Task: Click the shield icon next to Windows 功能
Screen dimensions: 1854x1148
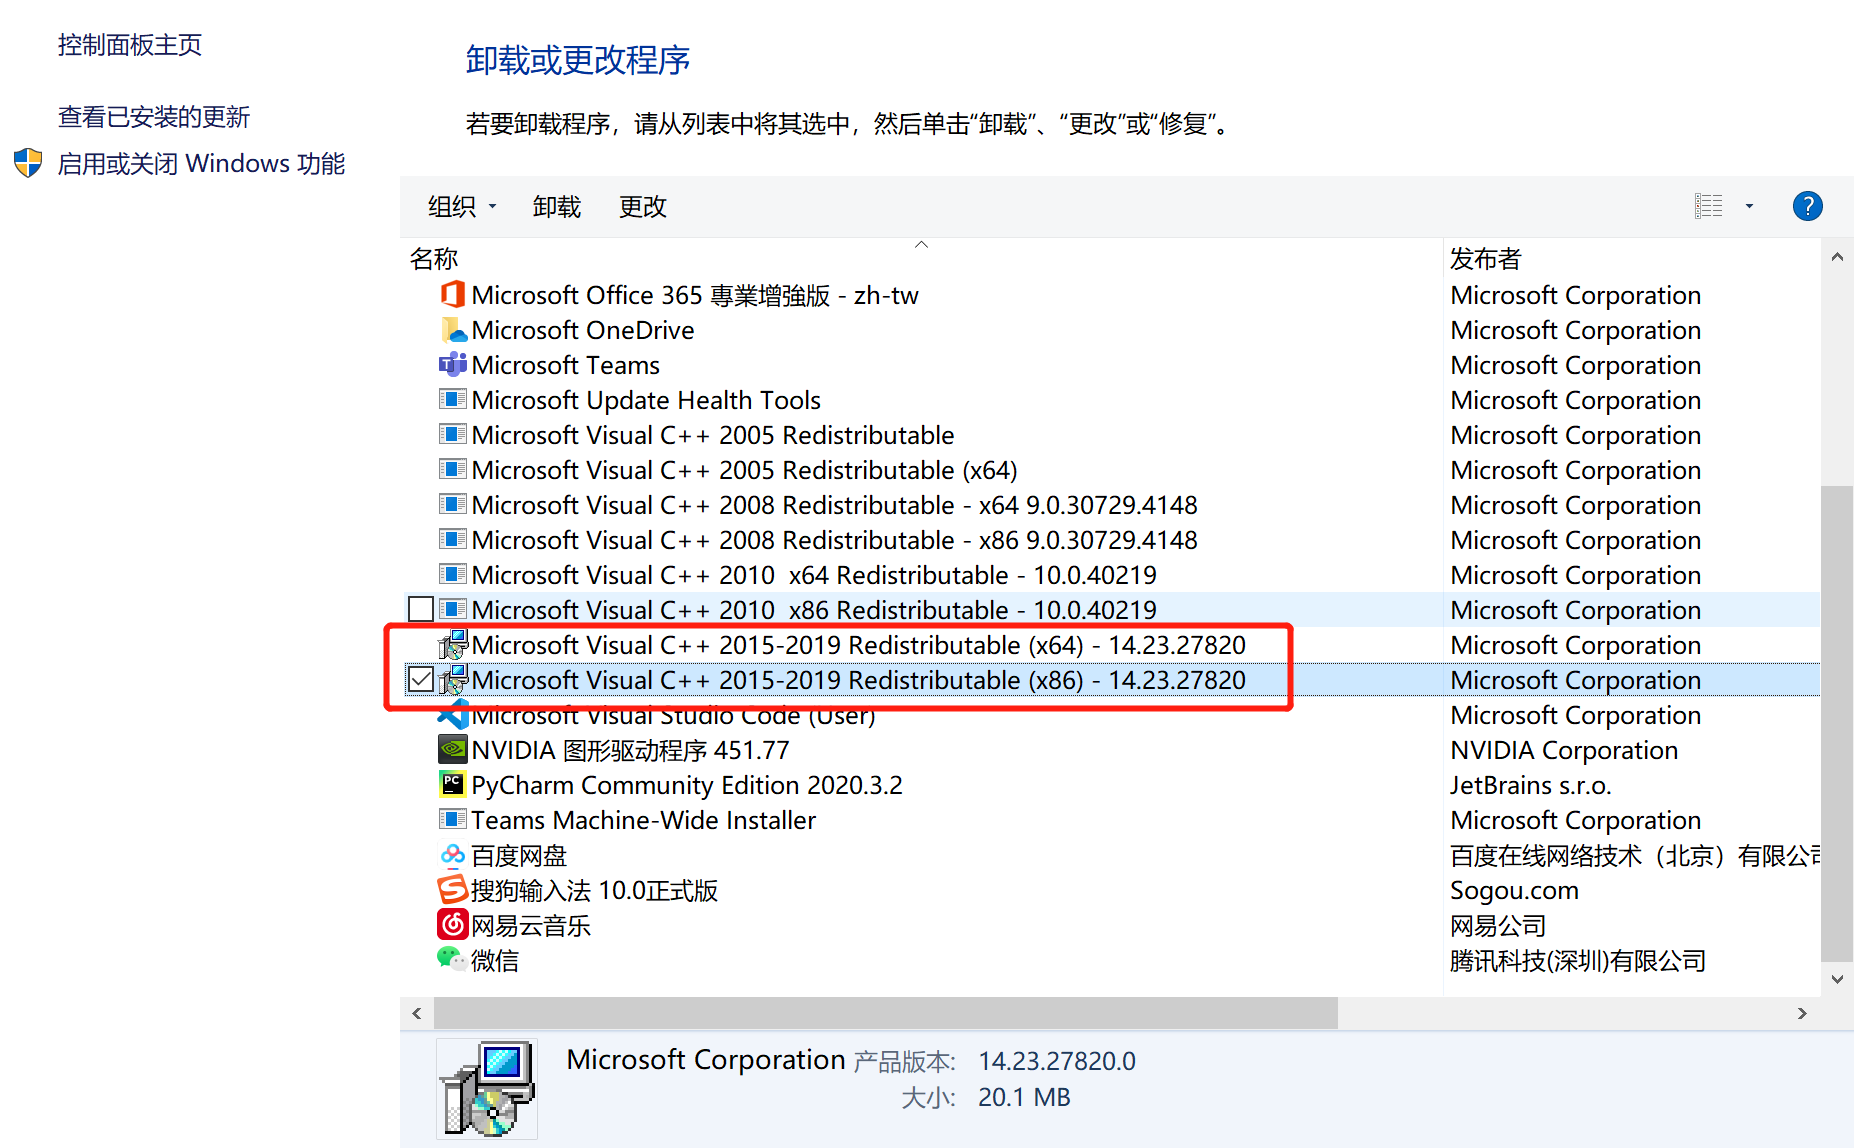Action: coord(28,163)
